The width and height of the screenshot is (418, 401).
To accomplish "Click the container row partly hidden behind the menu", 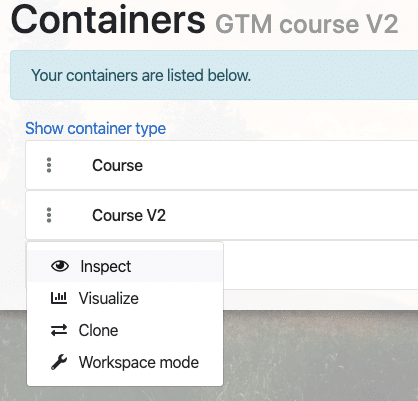I will 320,265.
